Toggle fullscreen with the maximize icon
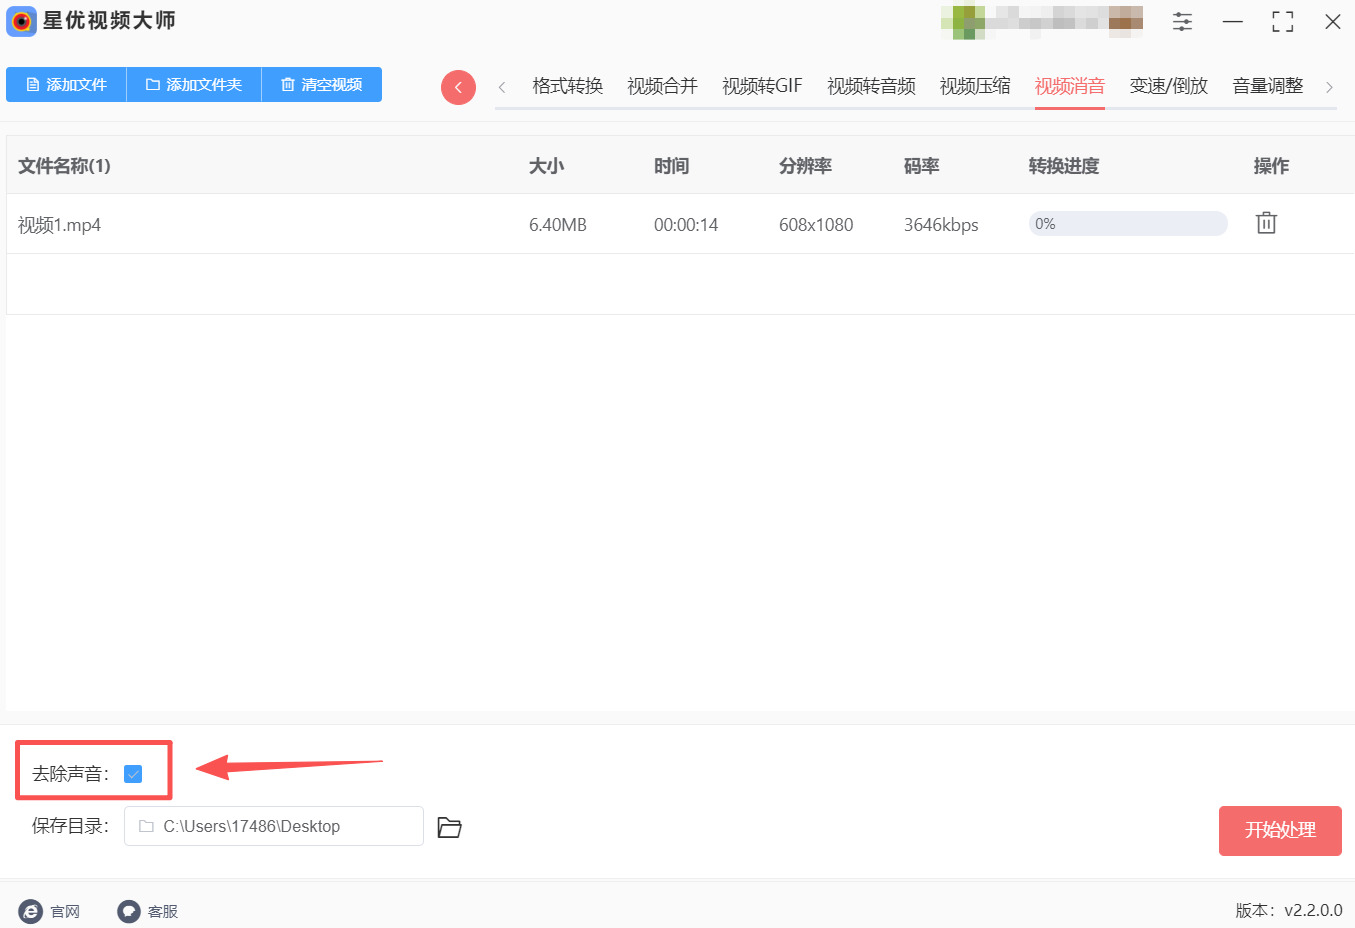The image size is (1355, 928). pos(1282,22)
